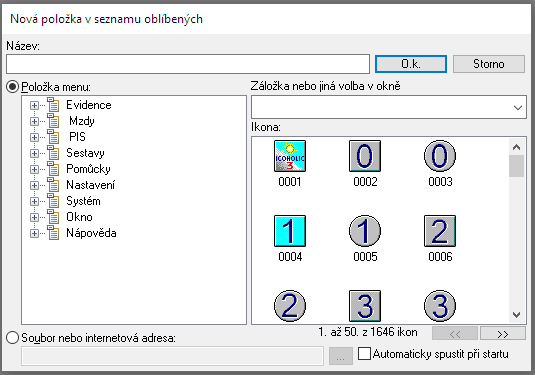535x375 pixels.
Task: Select the square cyan number three icon
Action: (x=365, y=306)
